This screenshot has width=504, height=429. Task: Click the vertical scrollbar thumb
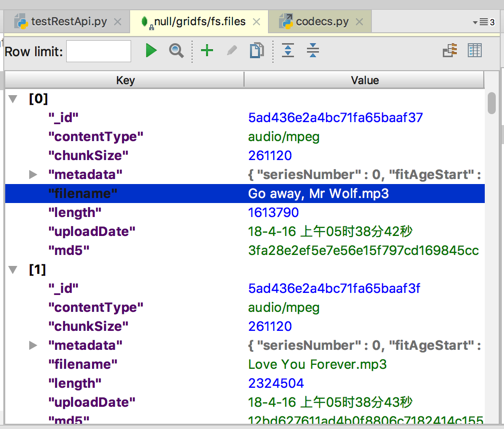pos(492,103)
